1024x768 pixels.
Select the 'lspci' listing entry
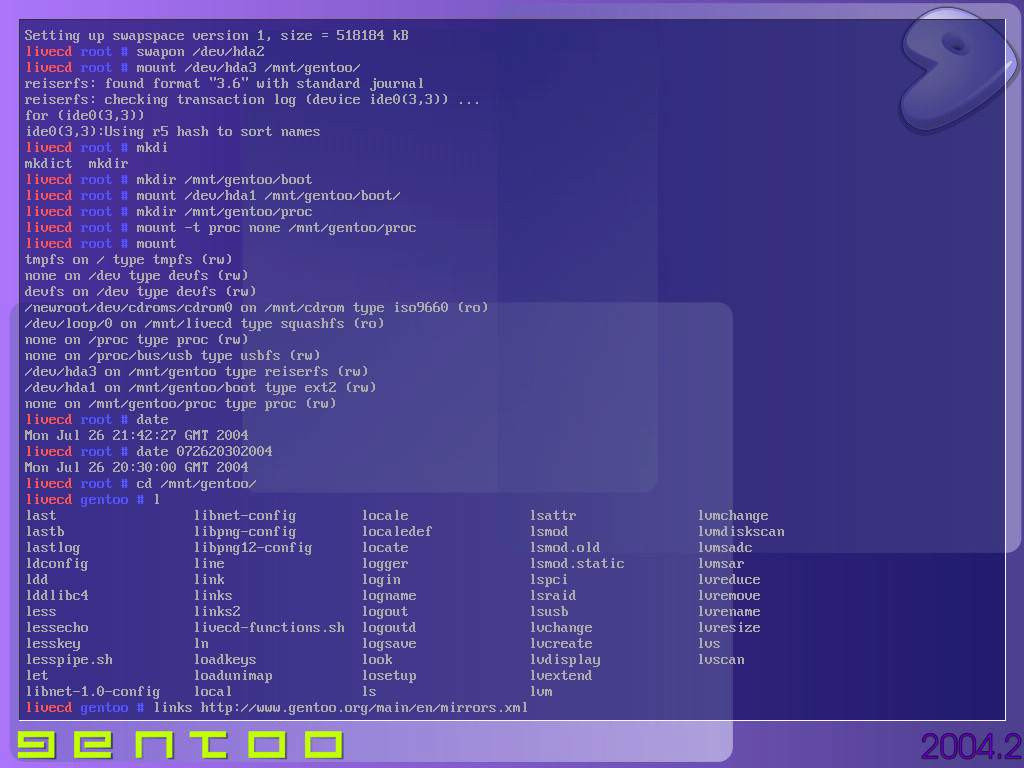pos(549,580)
